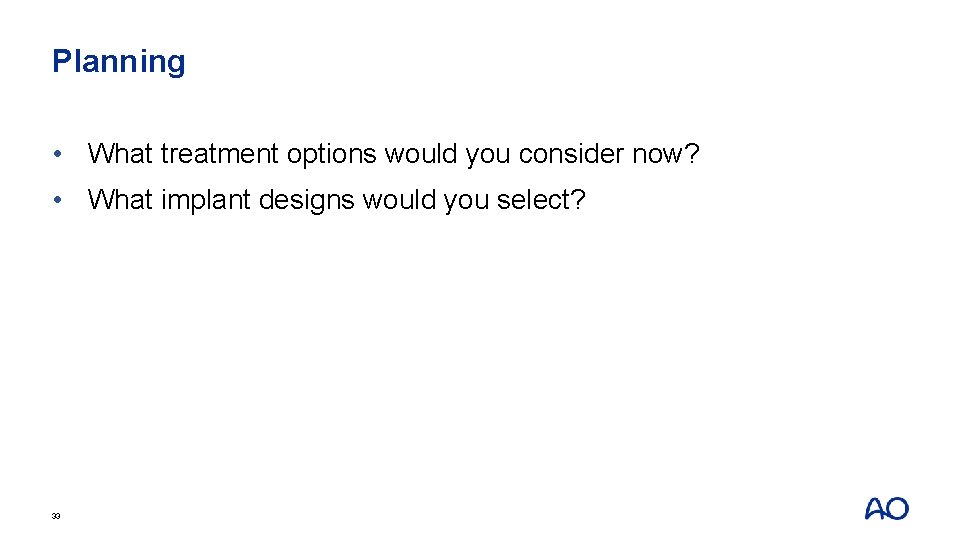This screenshot has height=540, width=960.
Task: Click the word "designs" in second bullet
Action: [x=307, y=200]
